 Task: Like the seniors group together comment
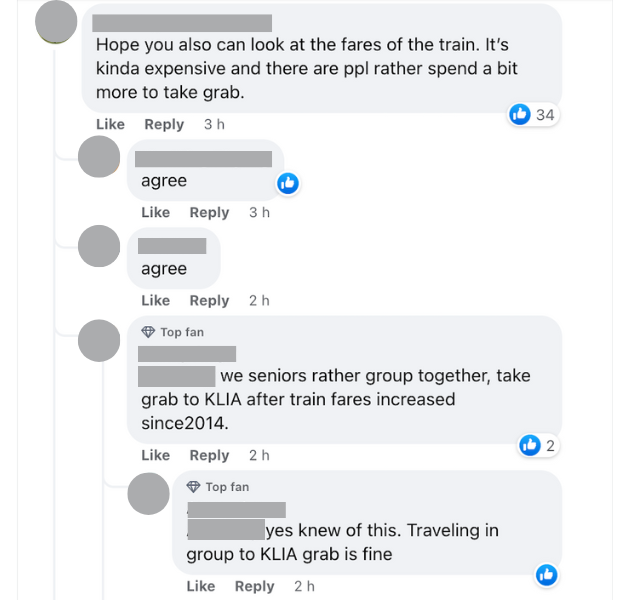click(155, 455)
